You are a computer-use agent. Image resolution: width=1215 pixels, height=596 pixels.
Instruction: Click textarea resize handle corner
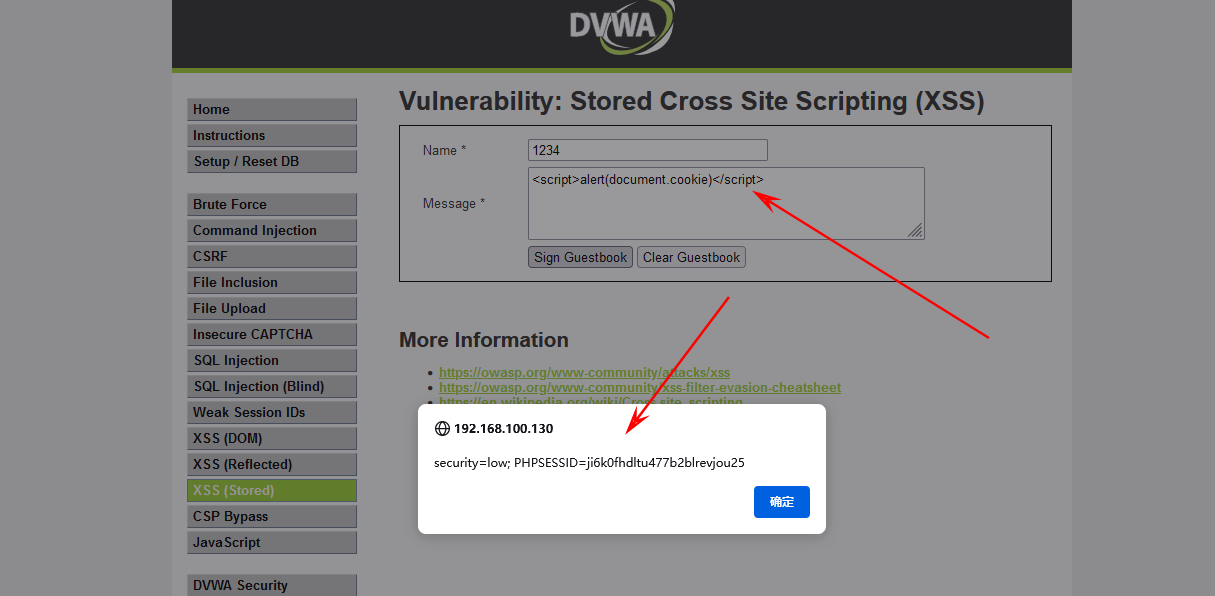(916, 231)
